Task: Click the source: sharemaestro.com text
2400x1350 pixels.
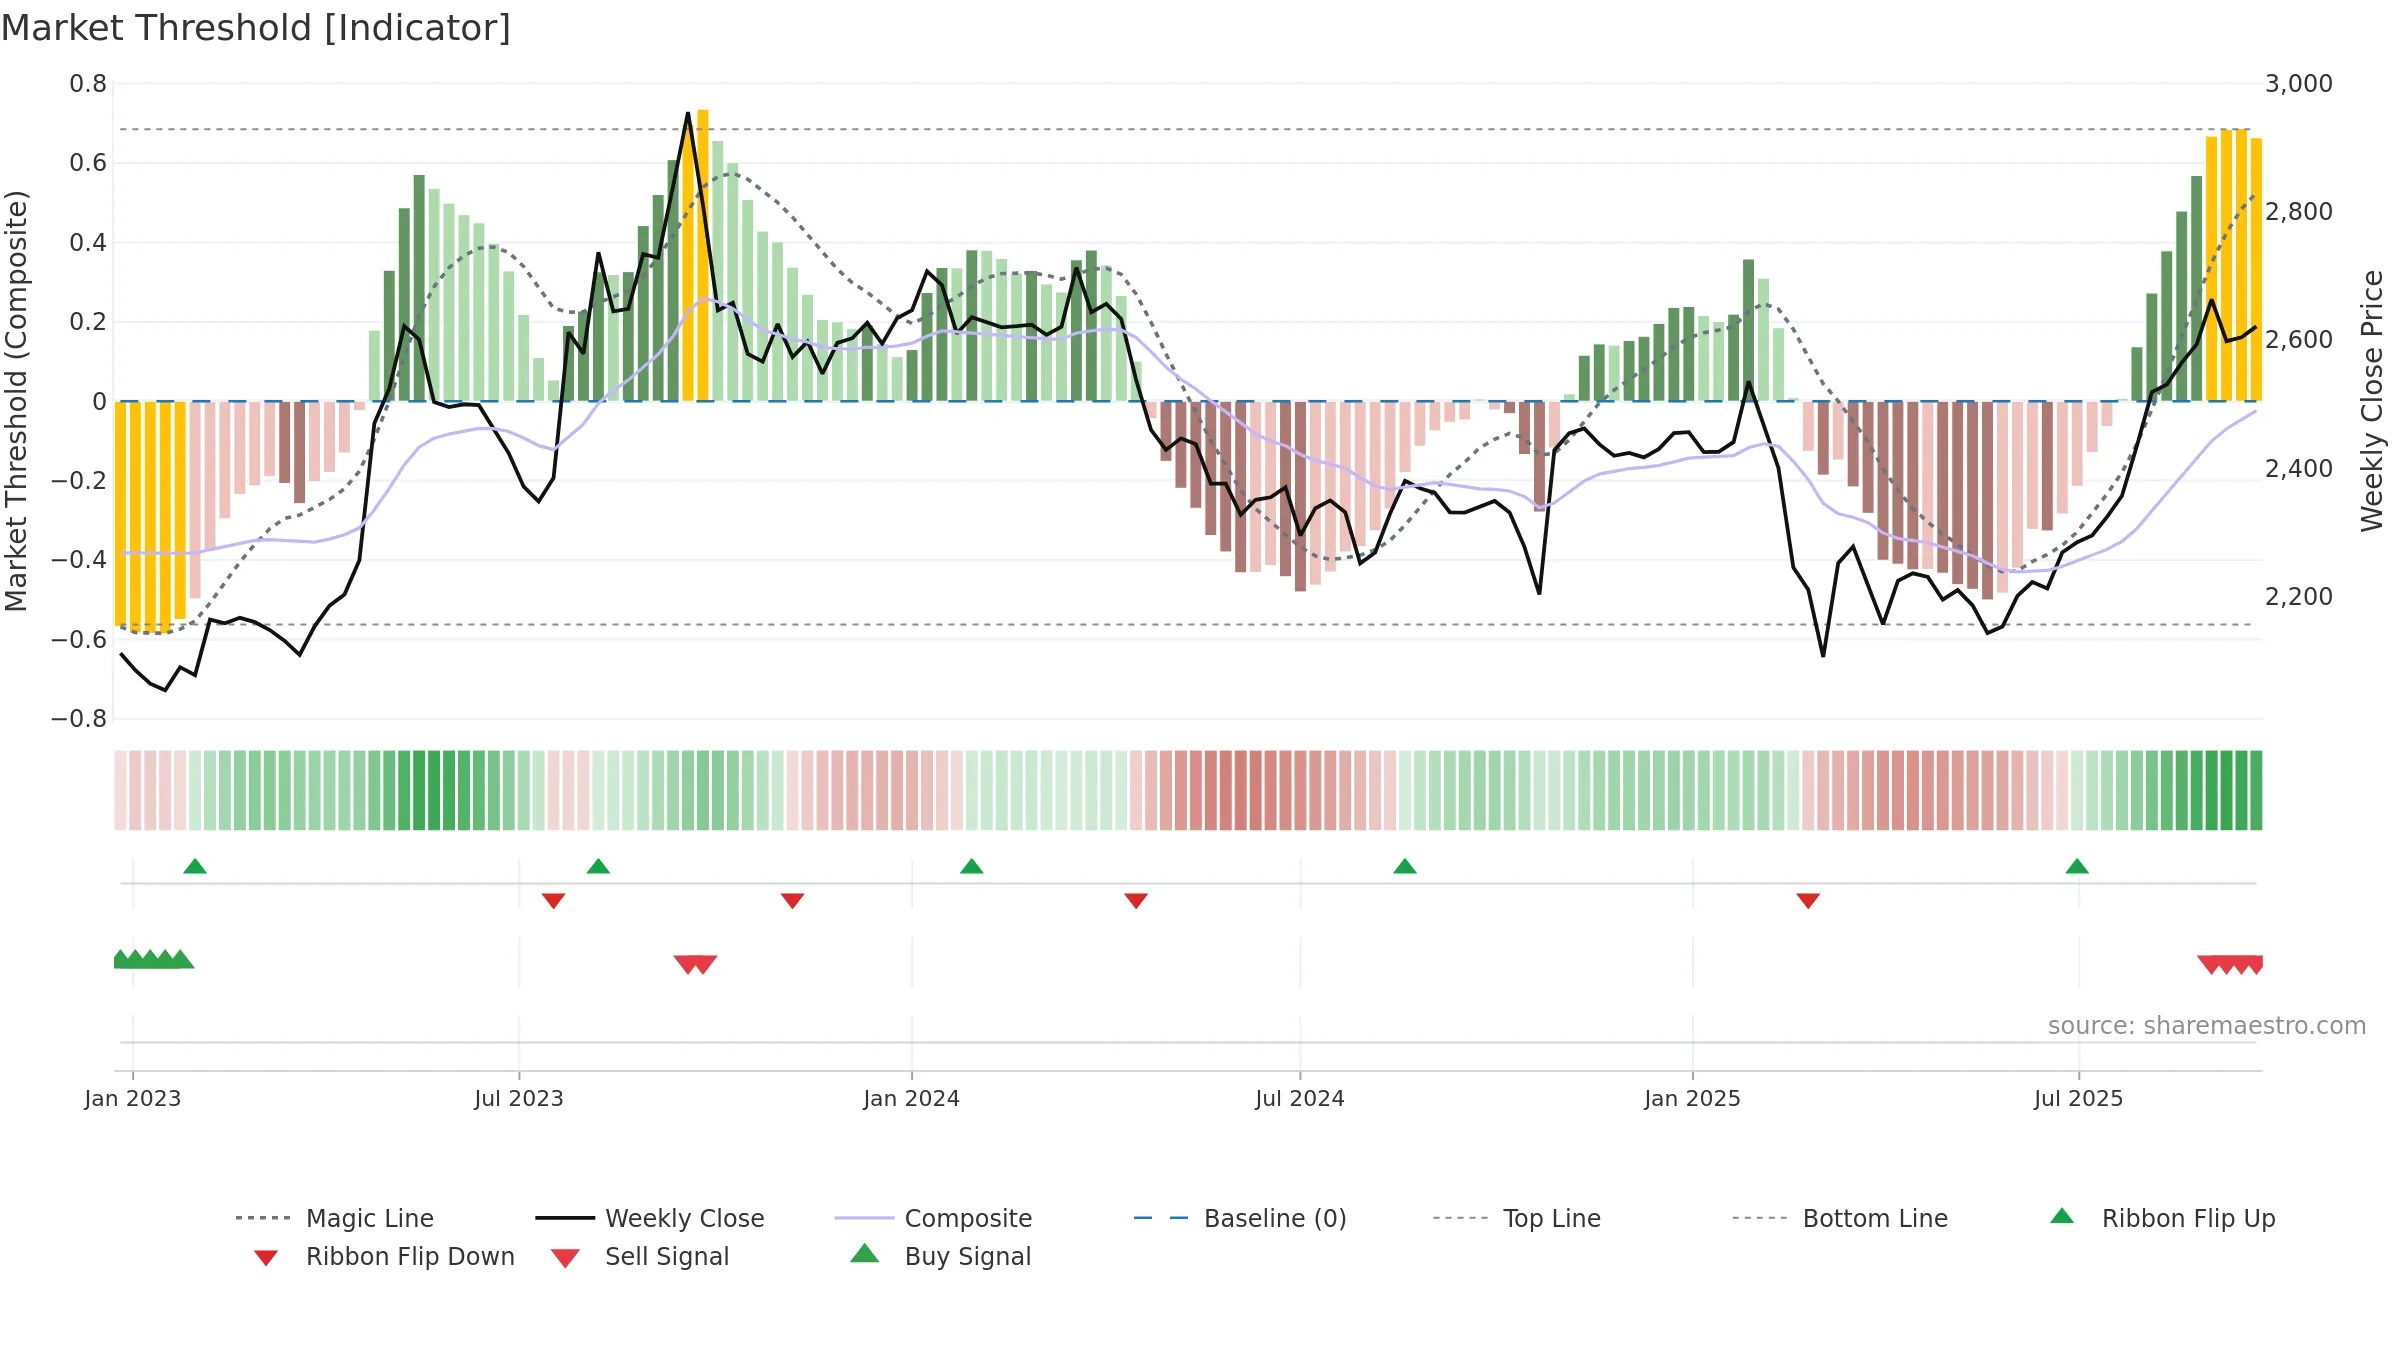Action: coord(2206,1026)
